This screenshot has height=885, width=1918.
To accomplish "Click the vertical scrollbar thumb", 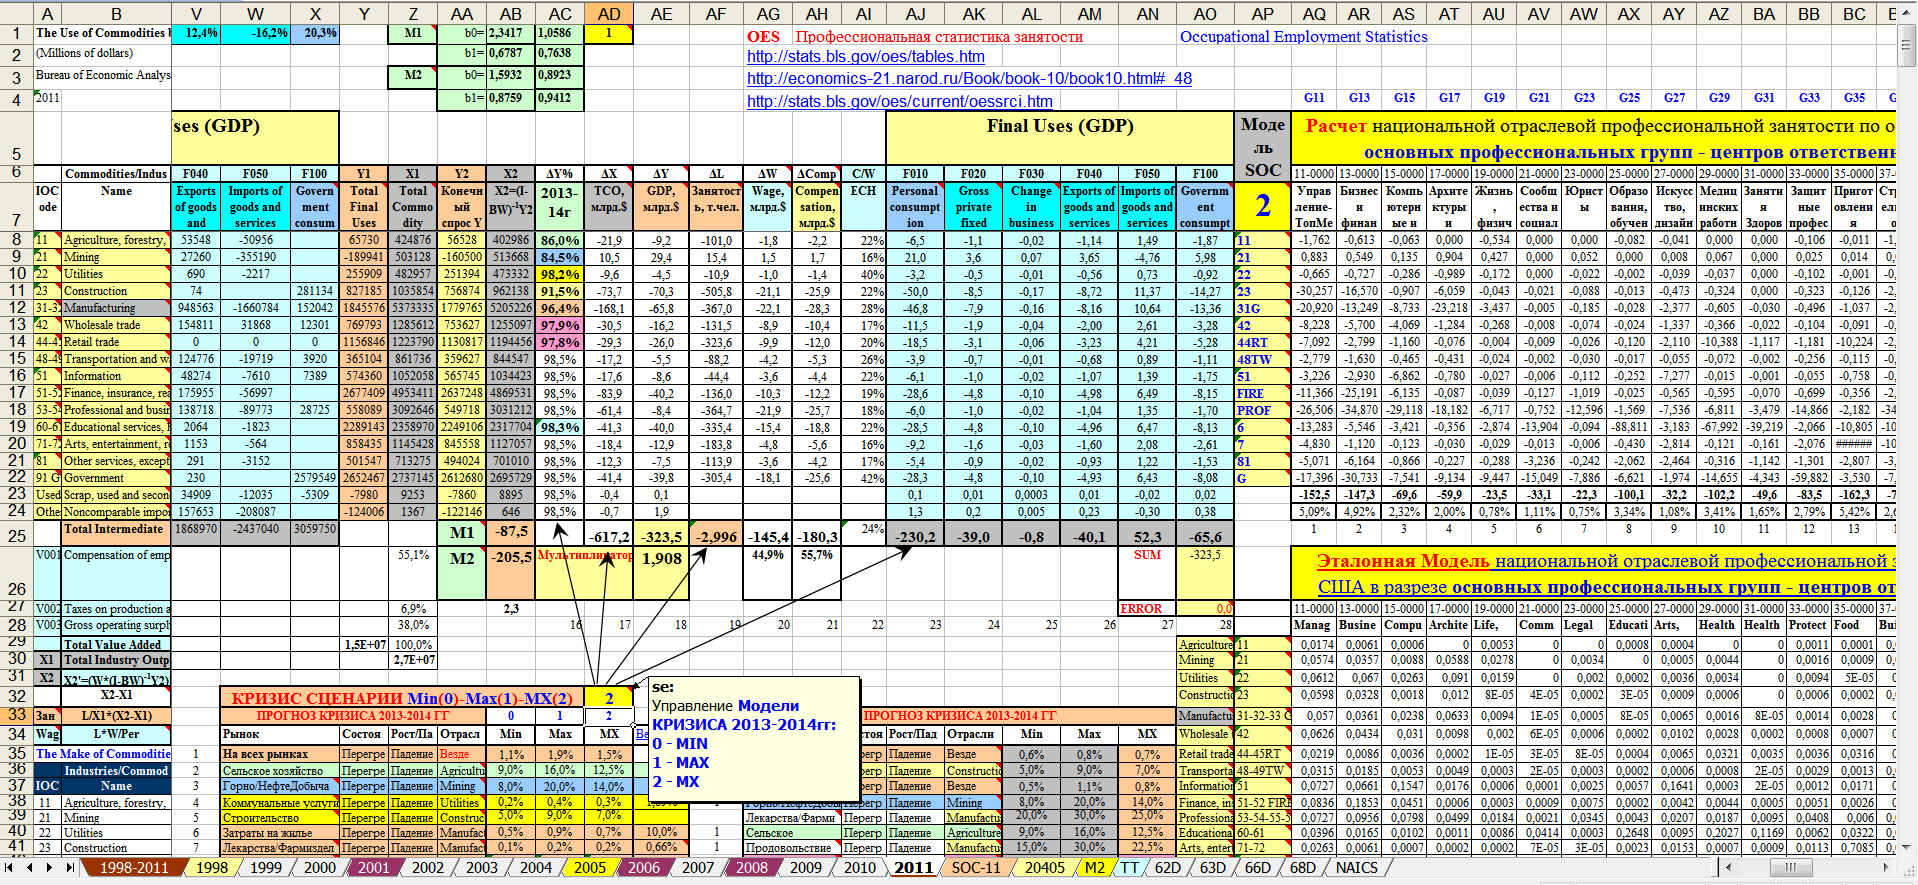I will (1908, 45).
